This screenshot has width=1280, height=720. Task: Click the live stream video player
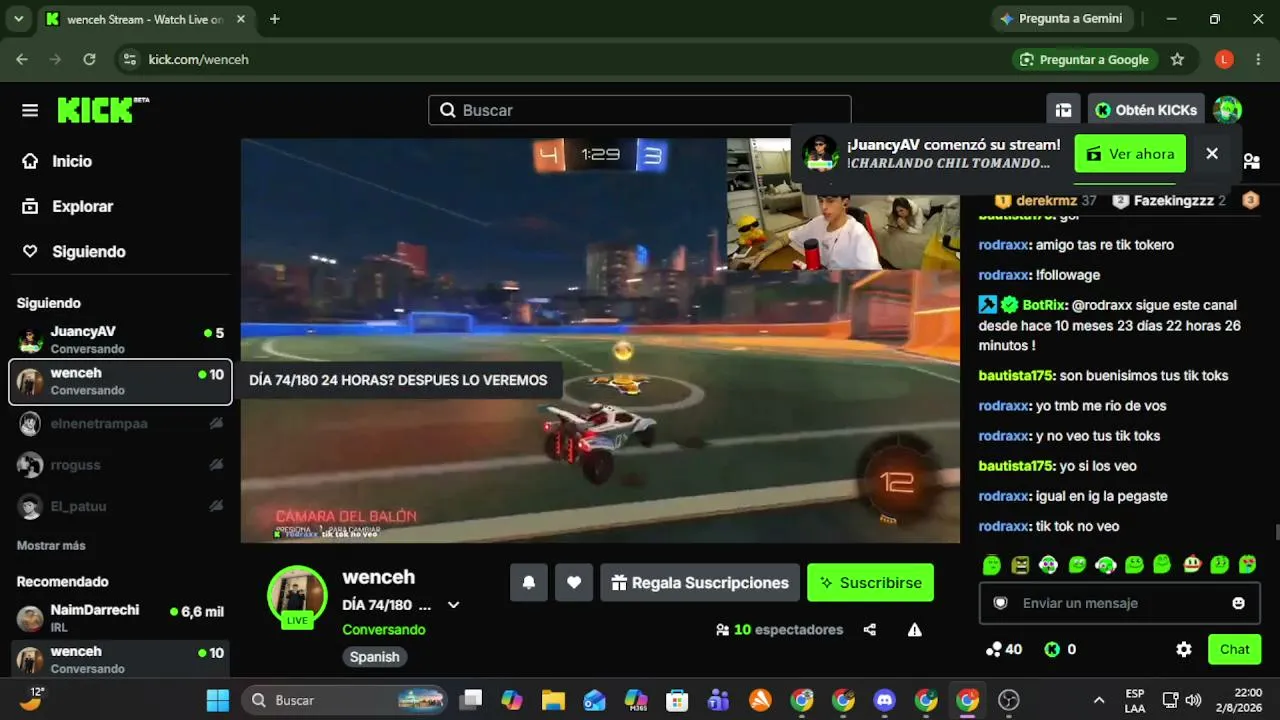tap(600, 340)
